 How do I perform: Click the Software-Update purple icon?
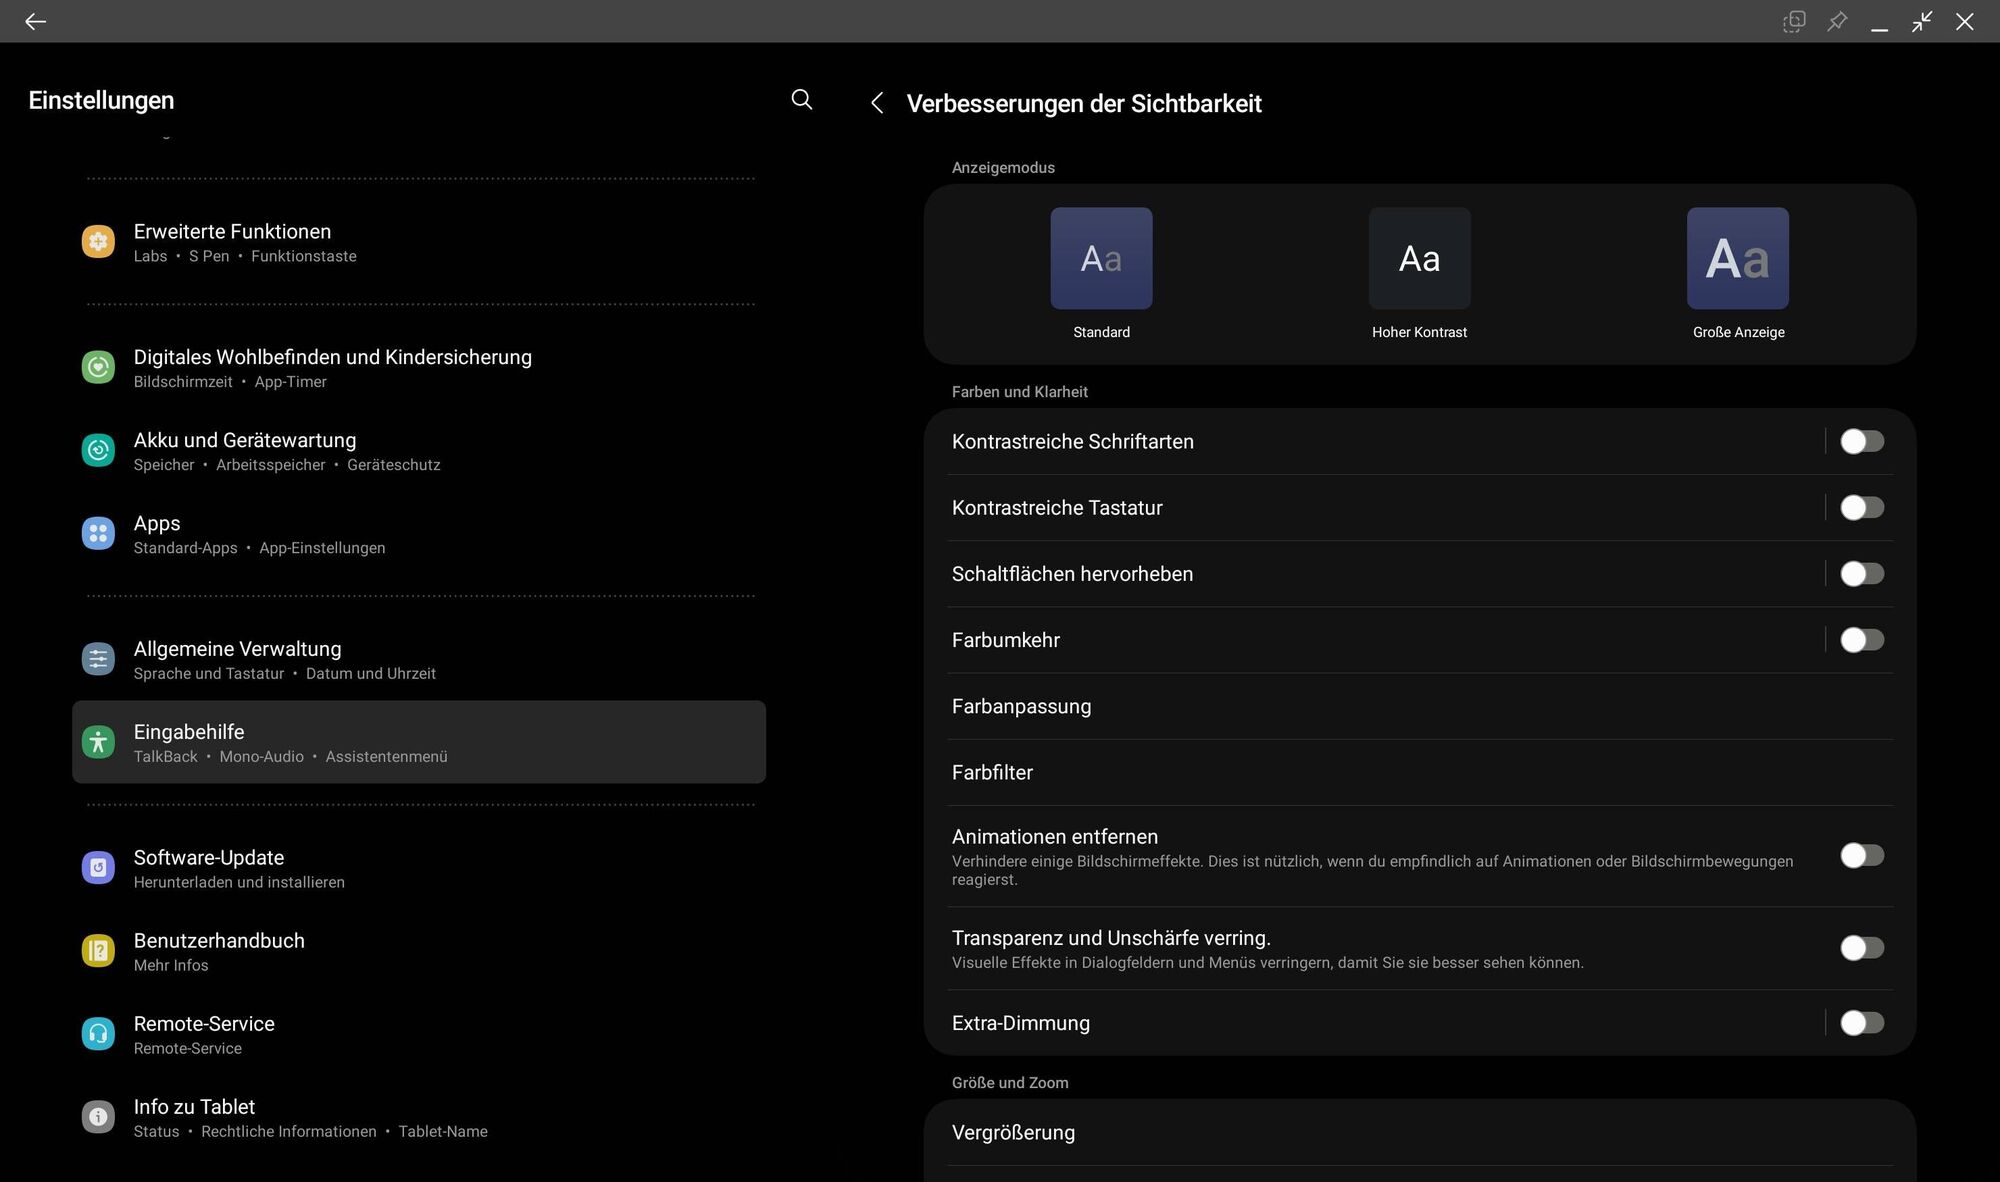[98, 868]
